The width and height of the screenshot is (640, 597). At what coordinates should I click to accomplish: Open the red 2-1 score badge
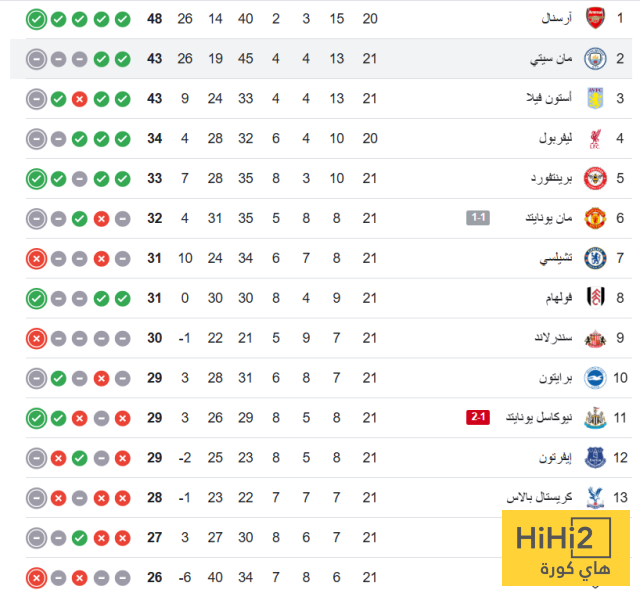[477, 417]
